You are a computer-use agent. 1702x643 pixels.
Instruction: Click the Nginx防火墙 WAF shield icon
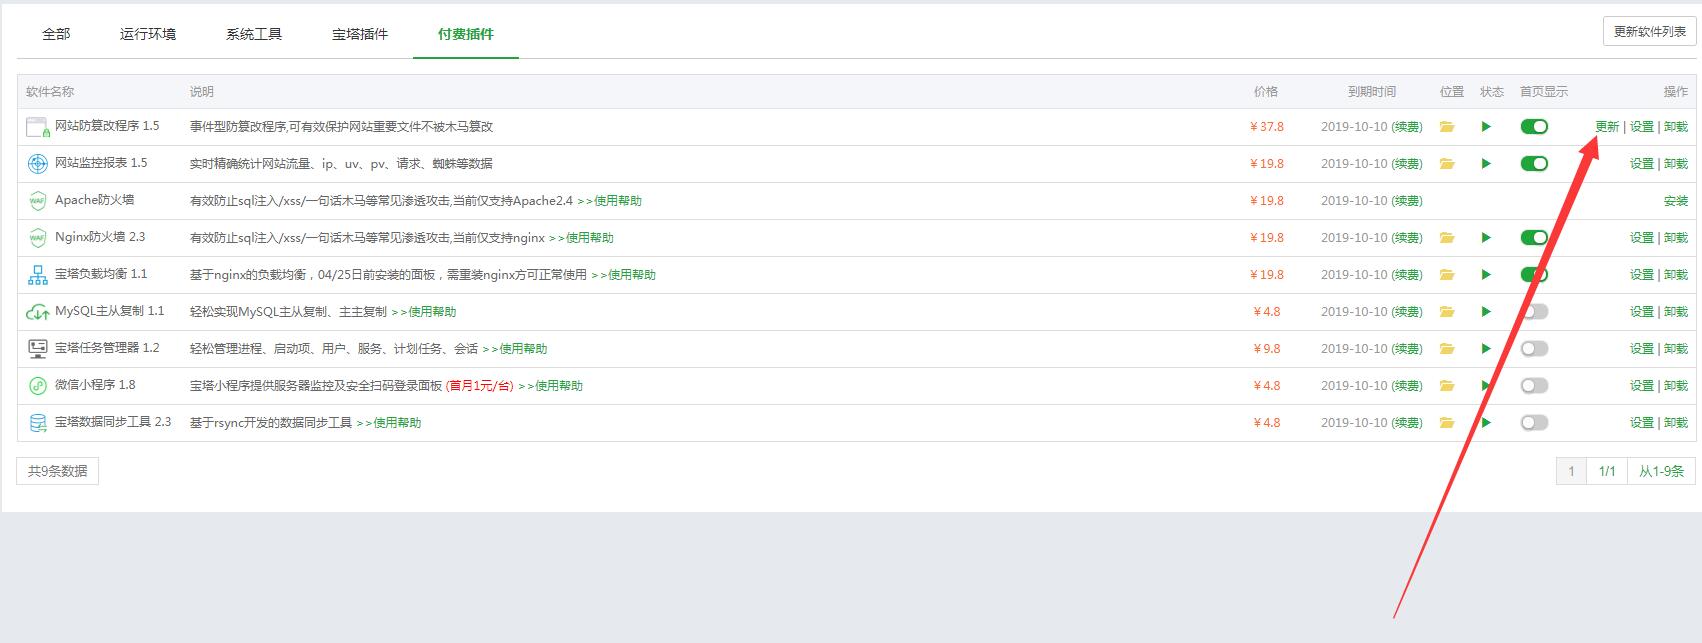[38, 238]
